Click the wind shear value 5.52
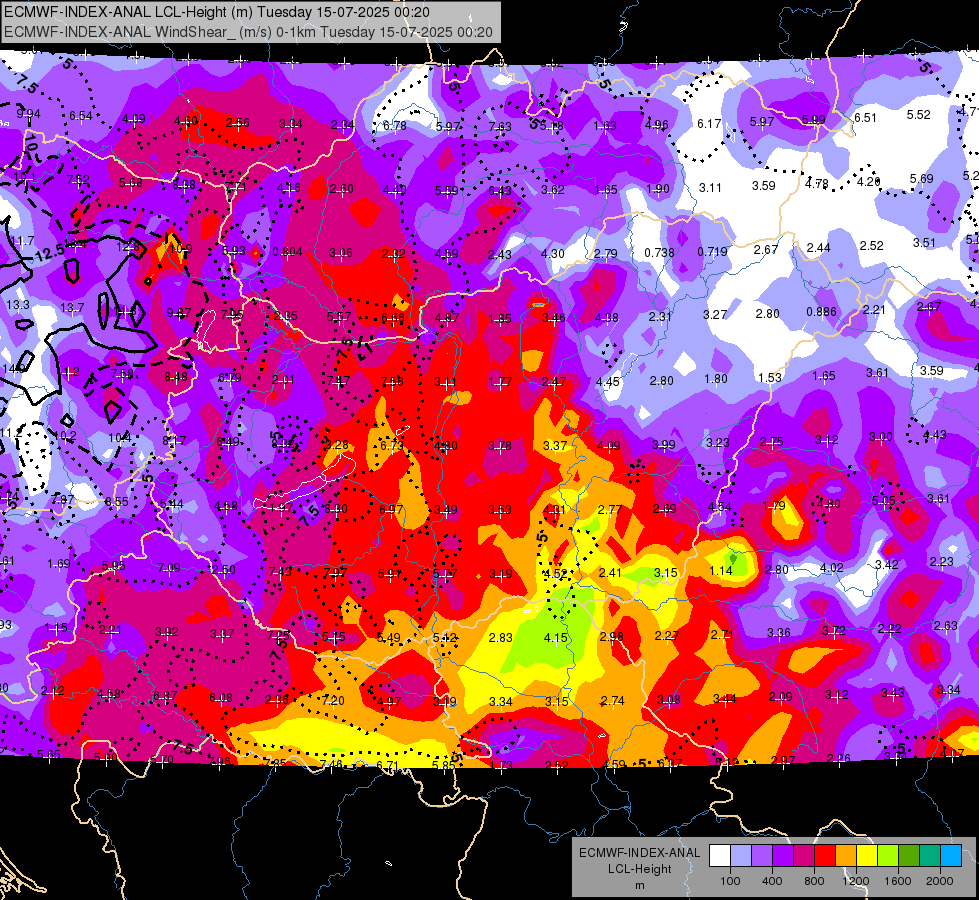Viewport: 979px width, 900px height. point(918,114)
